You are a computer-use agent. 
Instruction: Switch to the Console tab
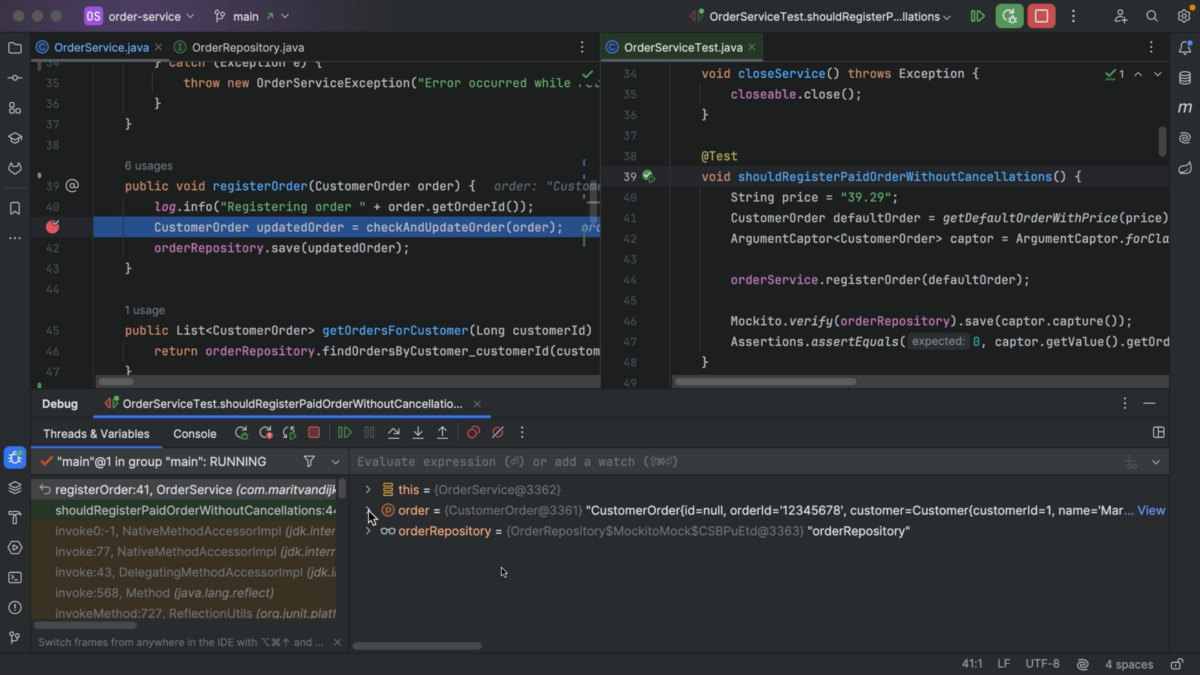(x=194, y=434)
